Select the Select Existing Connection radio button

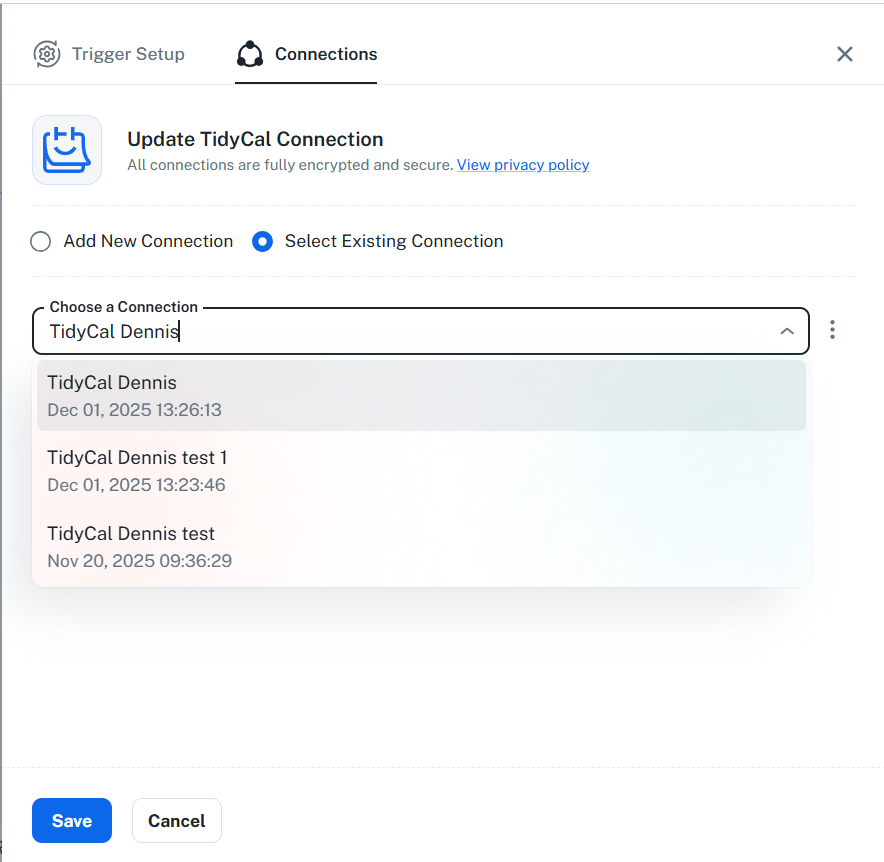click(x=262, y=241)
